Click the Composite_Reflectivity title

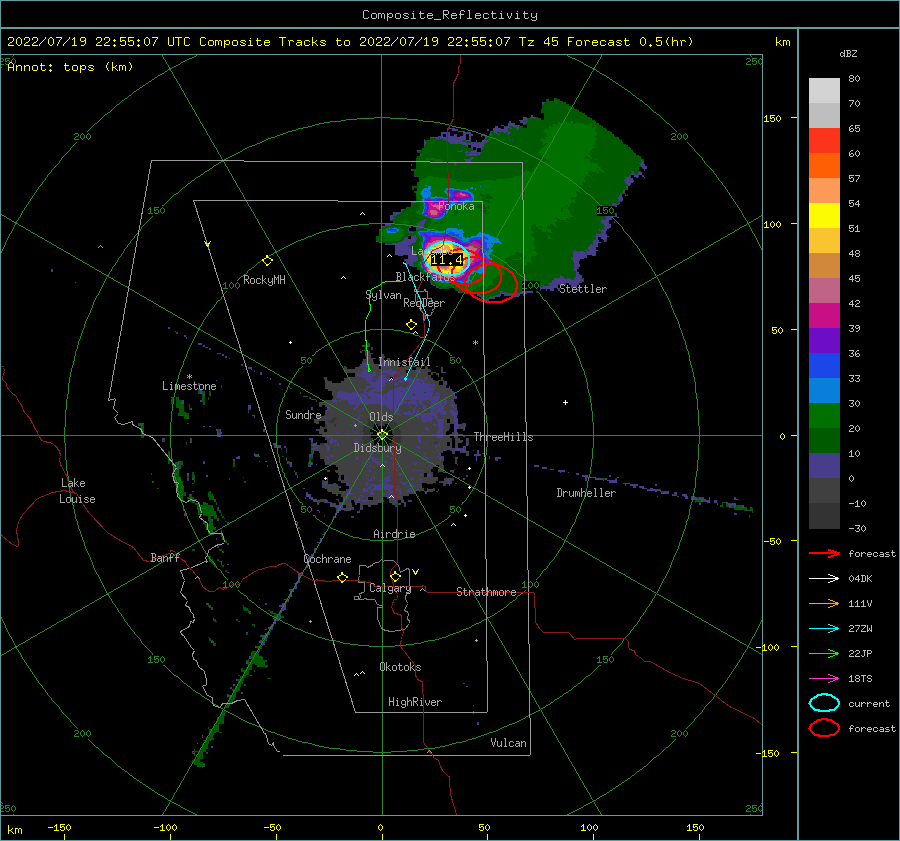449,15
